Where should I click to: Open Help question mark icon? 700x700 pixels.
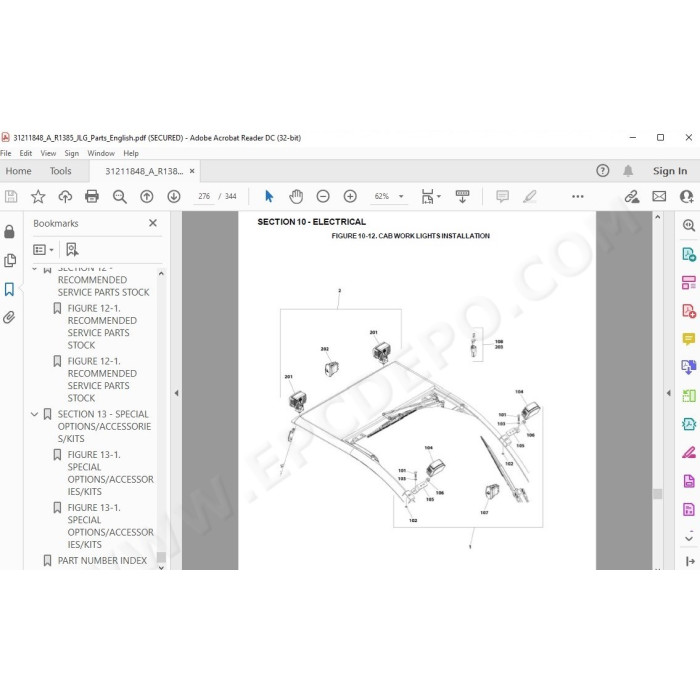tap(603, 171)
